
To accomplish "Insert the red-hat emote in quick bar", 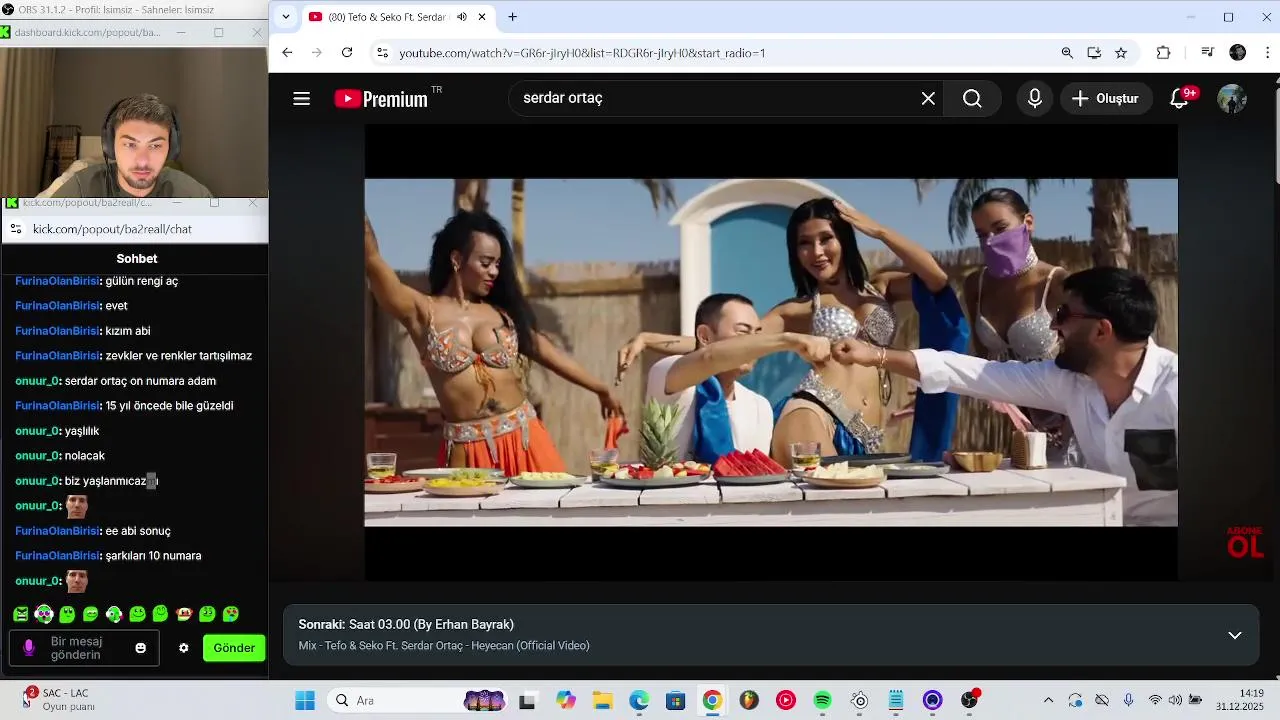I will point(184,614).
